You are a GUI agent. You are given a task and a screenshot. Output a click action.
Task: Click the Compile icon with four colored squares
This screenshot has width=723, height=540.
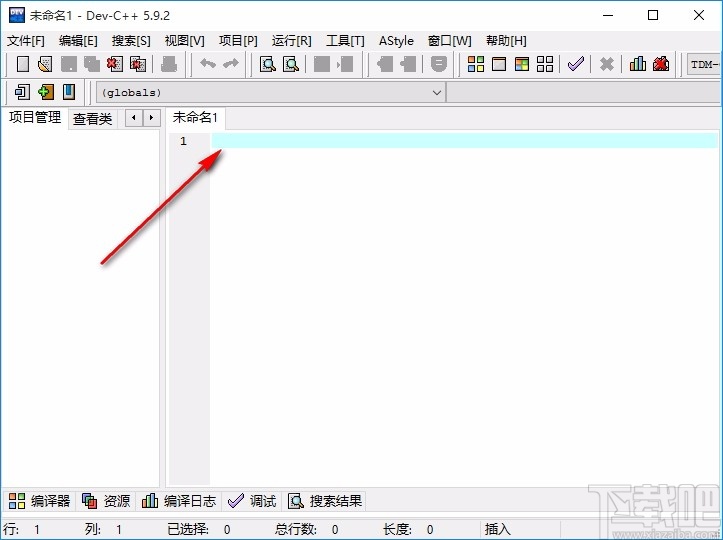click(475, 64)
